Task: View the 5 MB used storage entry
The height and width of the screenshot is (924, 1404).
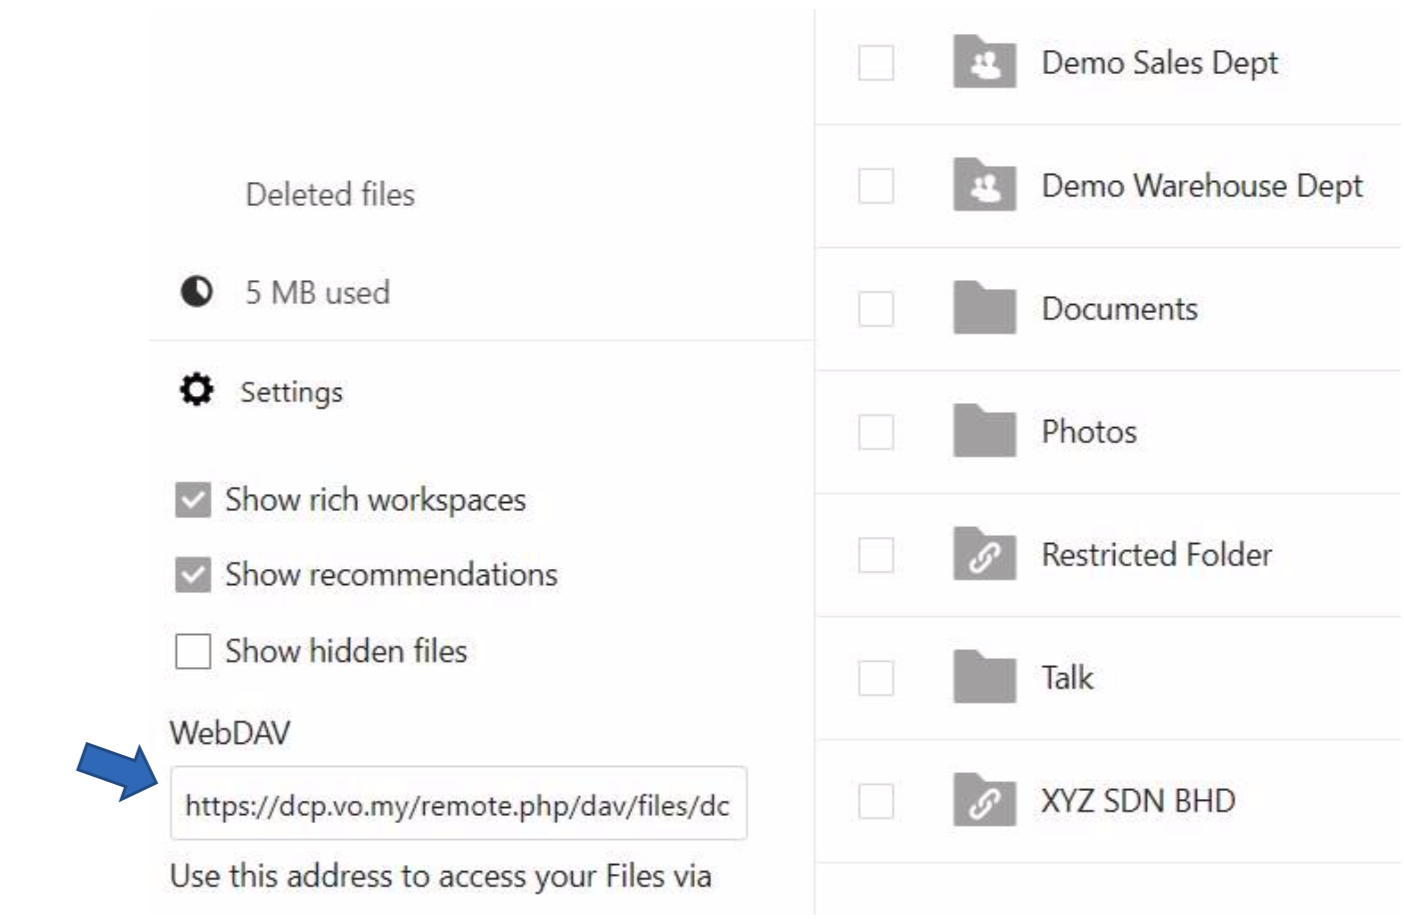Action: [317, 293]
